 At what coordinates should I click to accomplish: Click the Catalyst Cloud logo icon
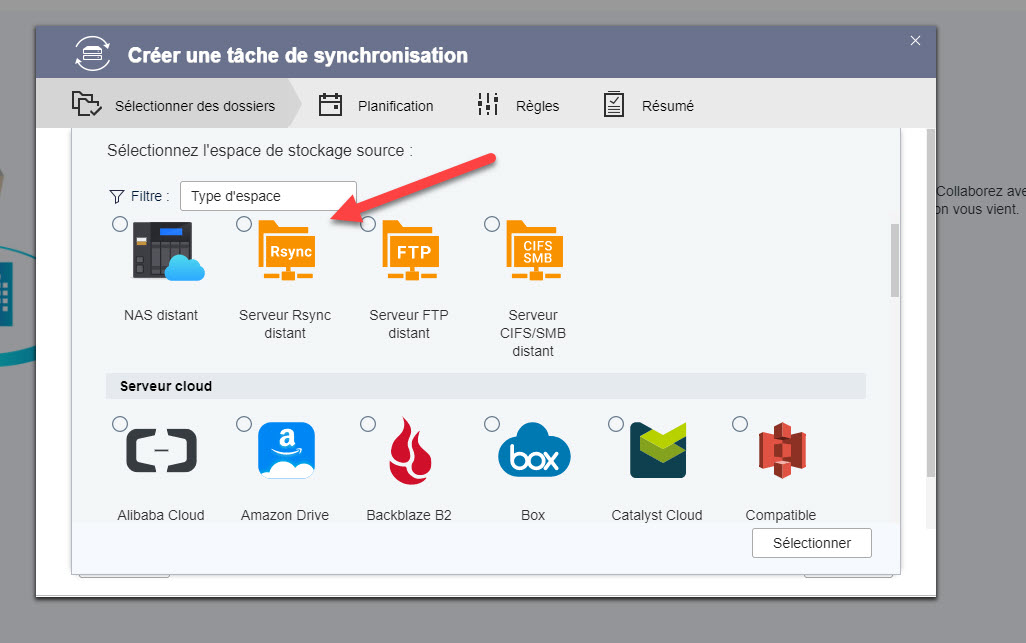point(658,451)
